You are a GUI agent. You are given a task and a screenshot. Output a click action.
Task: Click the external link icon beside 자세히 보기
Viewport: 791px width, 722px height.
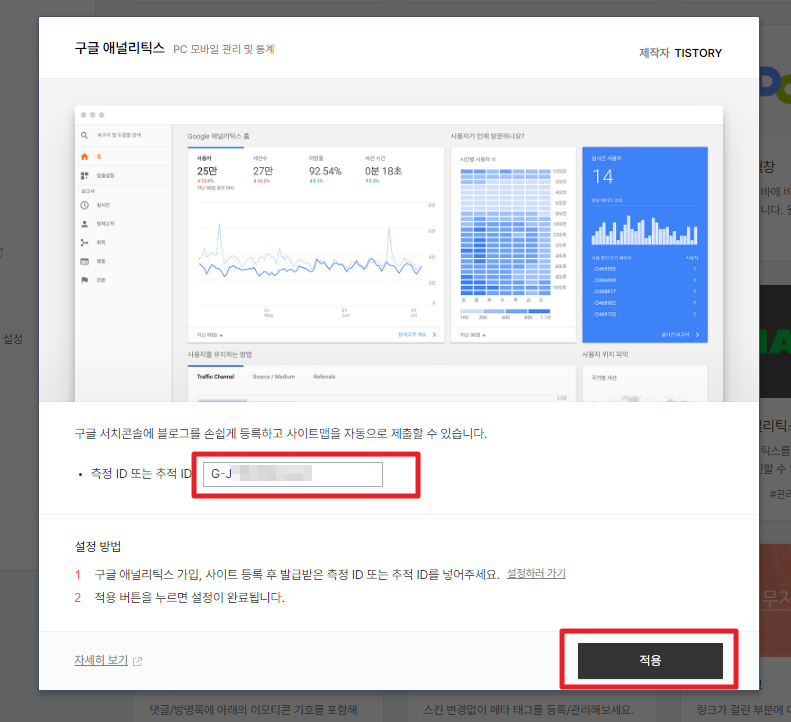[137, 661]
